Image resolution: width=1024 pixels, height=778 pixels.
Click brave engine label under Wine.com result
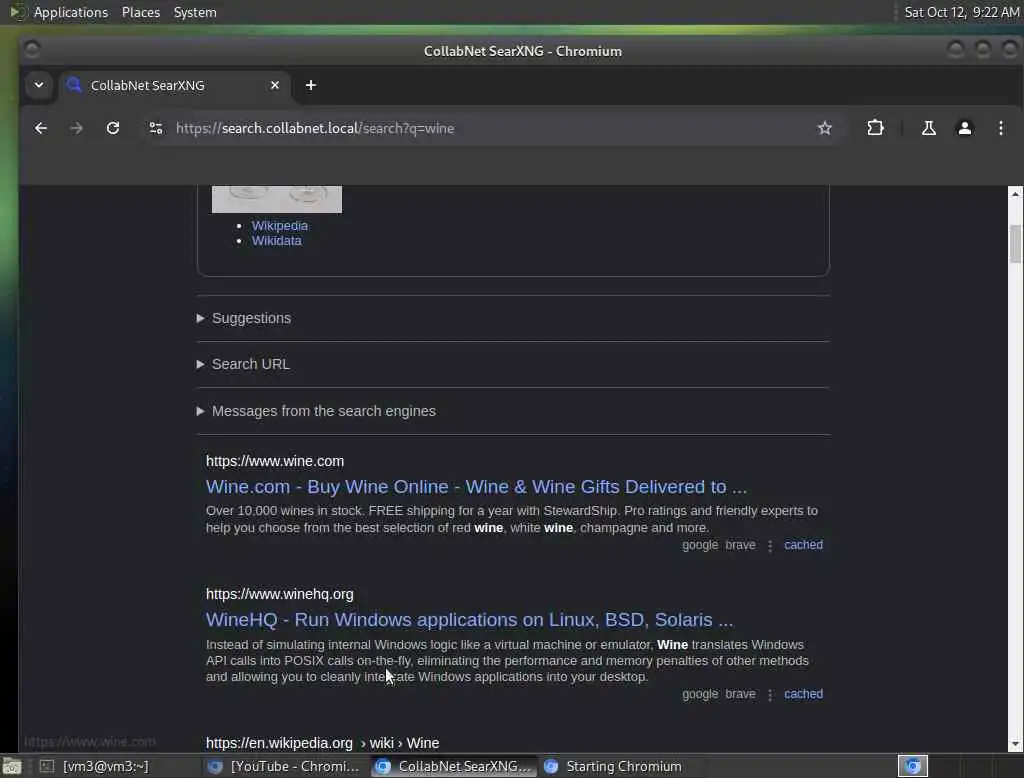(740, 545)
